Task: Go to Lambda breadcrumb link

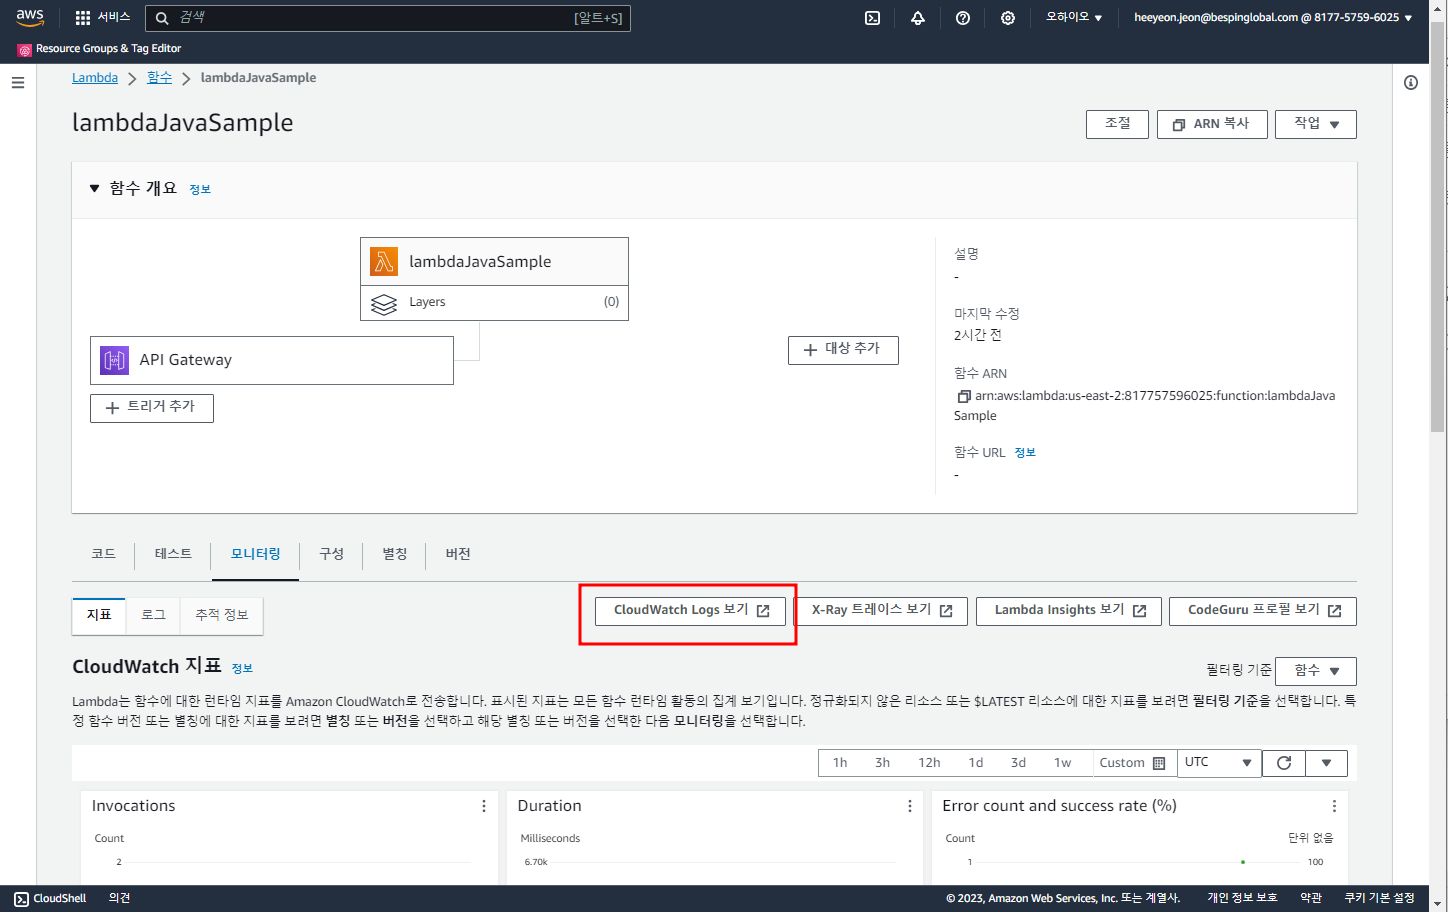Action: pos(95,78)
